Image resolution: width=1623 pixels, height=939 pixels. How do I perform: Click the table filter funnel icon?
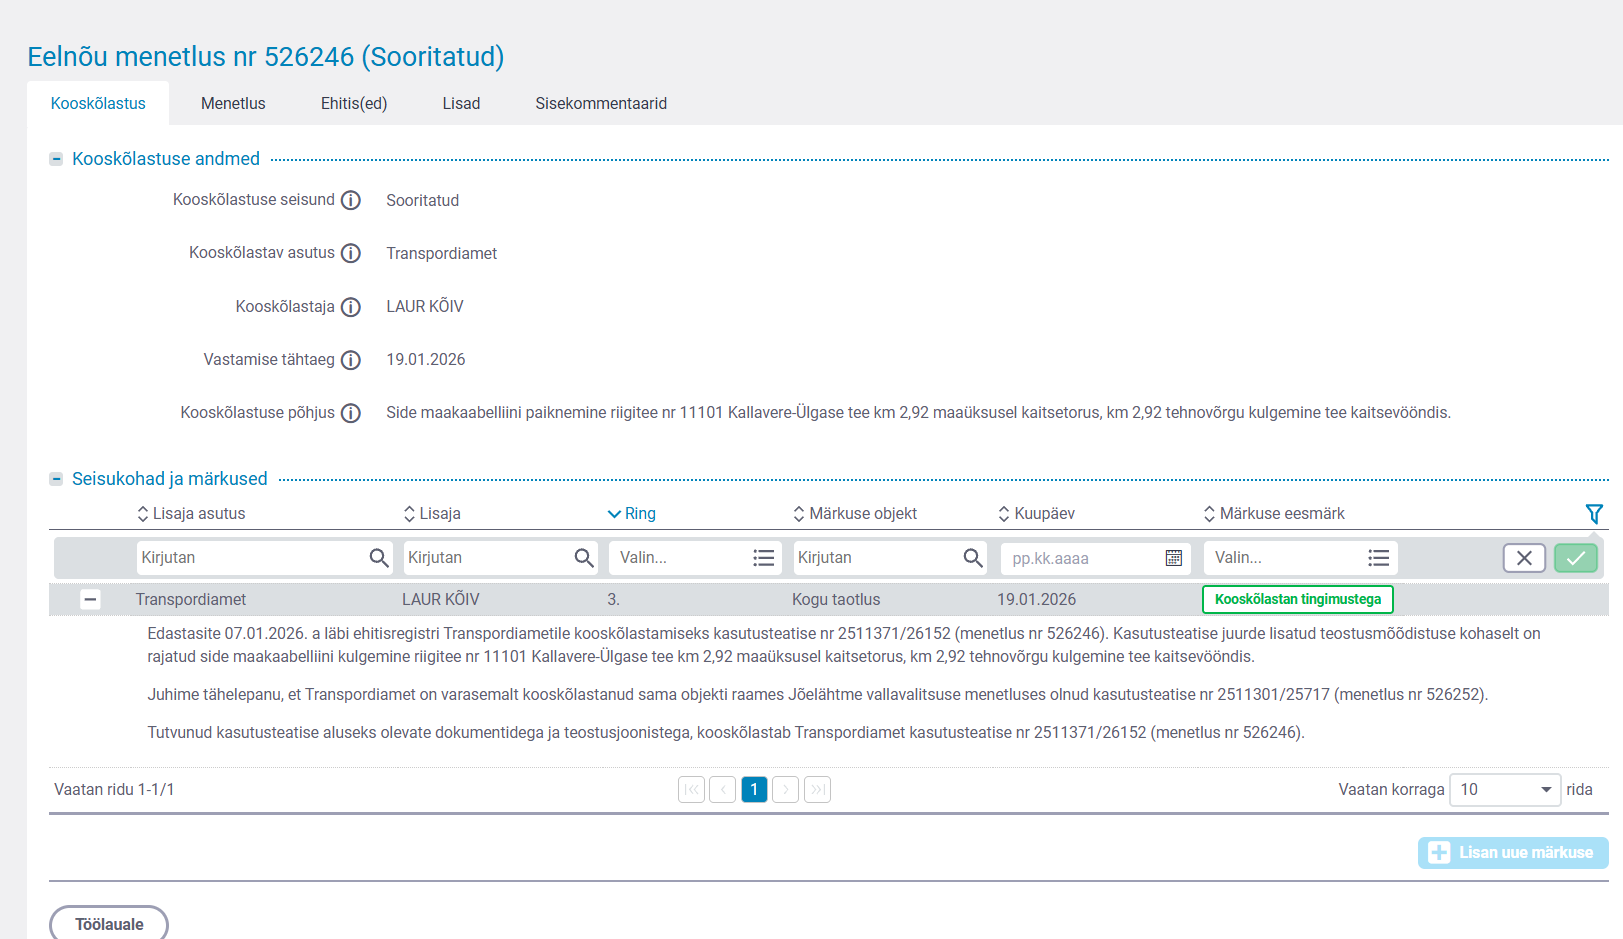click(1594, 514)
